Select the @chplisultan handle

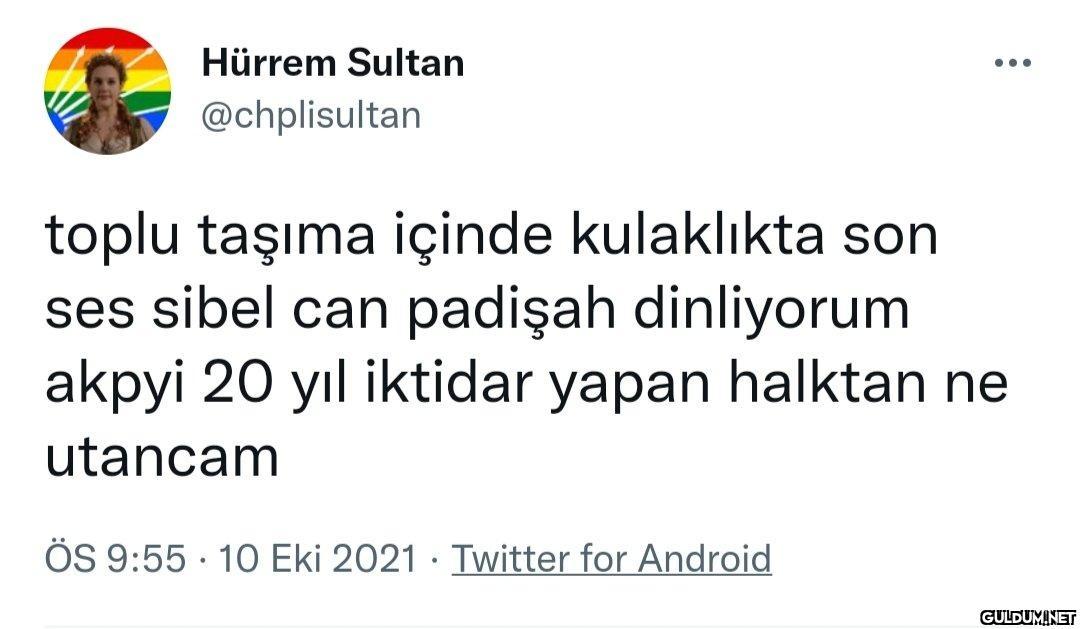coord(311,115)
